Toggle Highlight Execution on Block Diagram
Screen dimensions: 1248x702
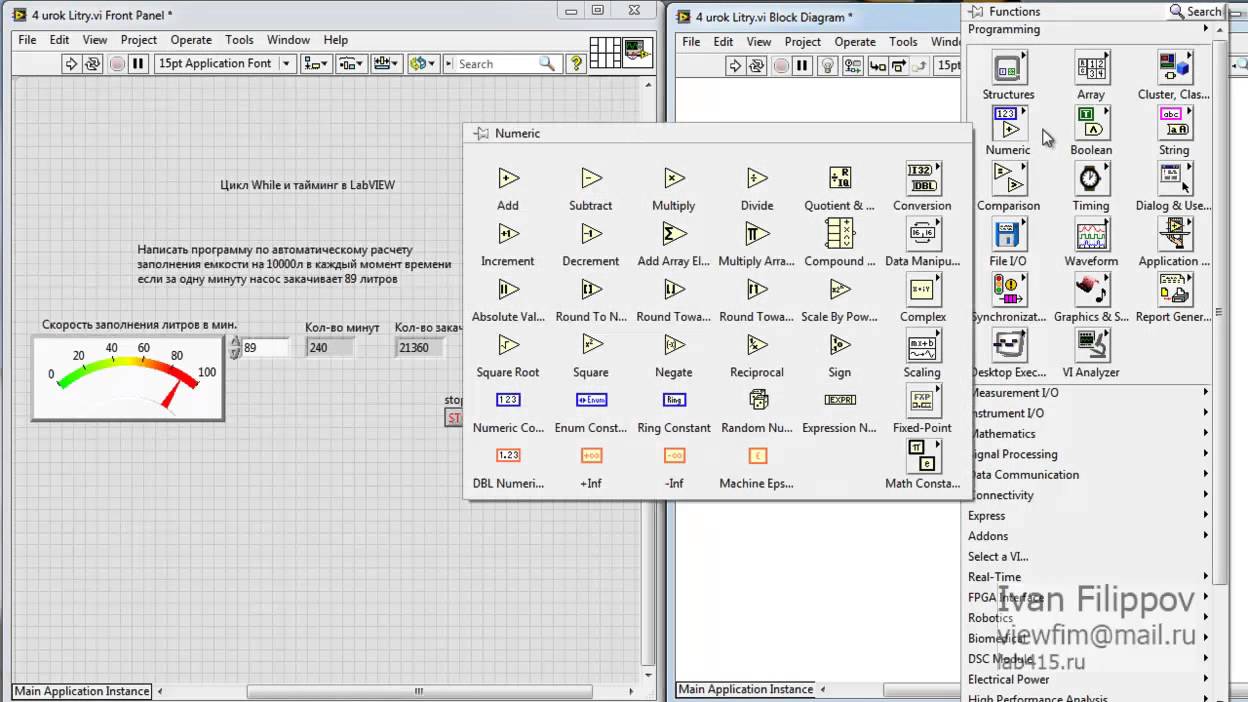[828, 66]
